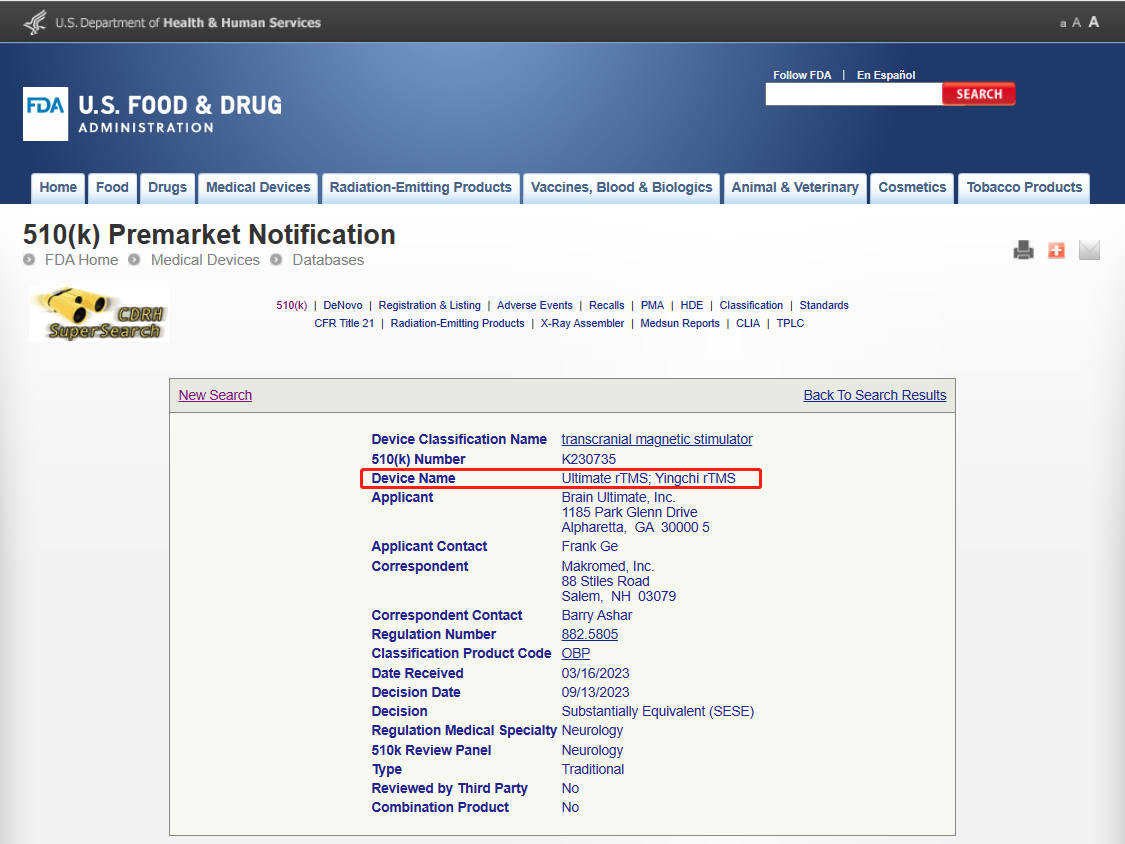
Task: Click the FDA logo
Action: [x=46, y=113]
